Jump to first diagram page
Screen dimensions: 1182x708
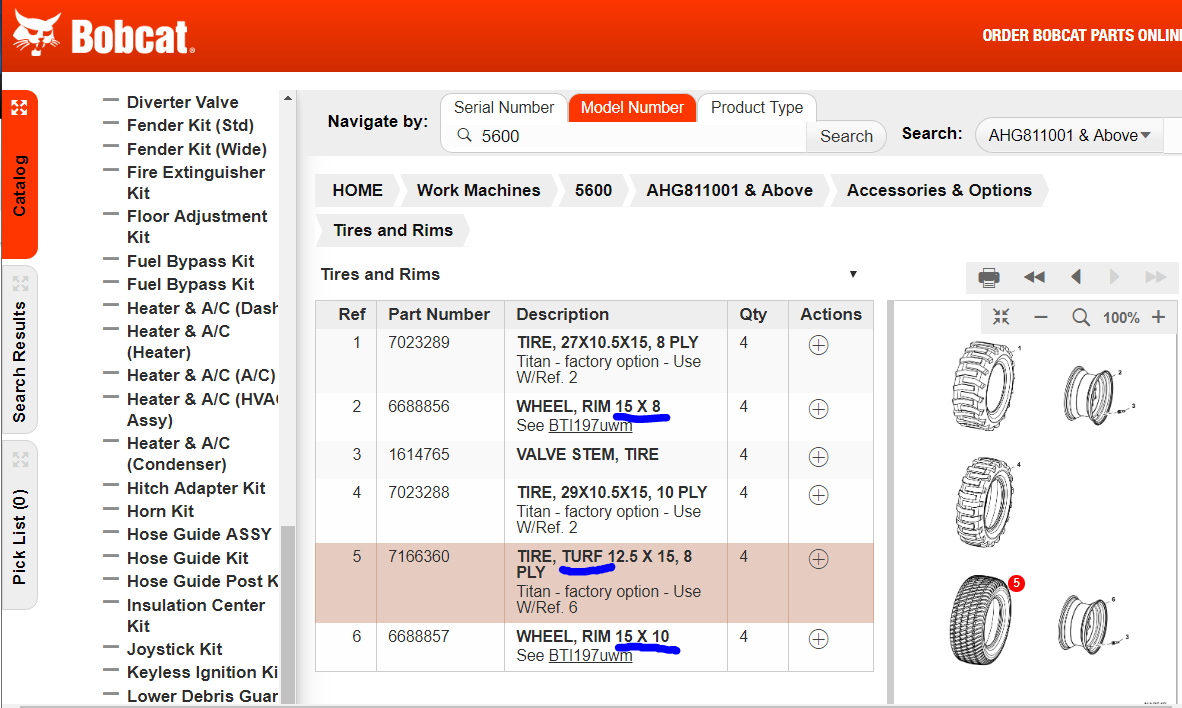1034,277
